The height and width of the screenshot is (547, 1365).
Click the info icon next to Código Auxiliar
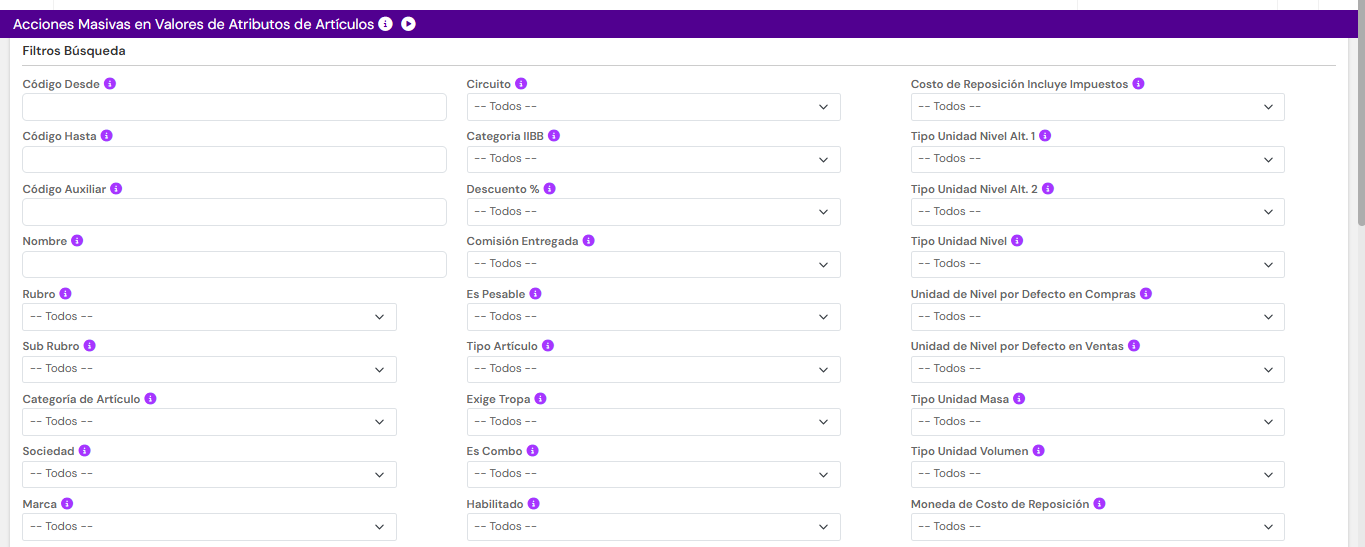tap(116, 189)
